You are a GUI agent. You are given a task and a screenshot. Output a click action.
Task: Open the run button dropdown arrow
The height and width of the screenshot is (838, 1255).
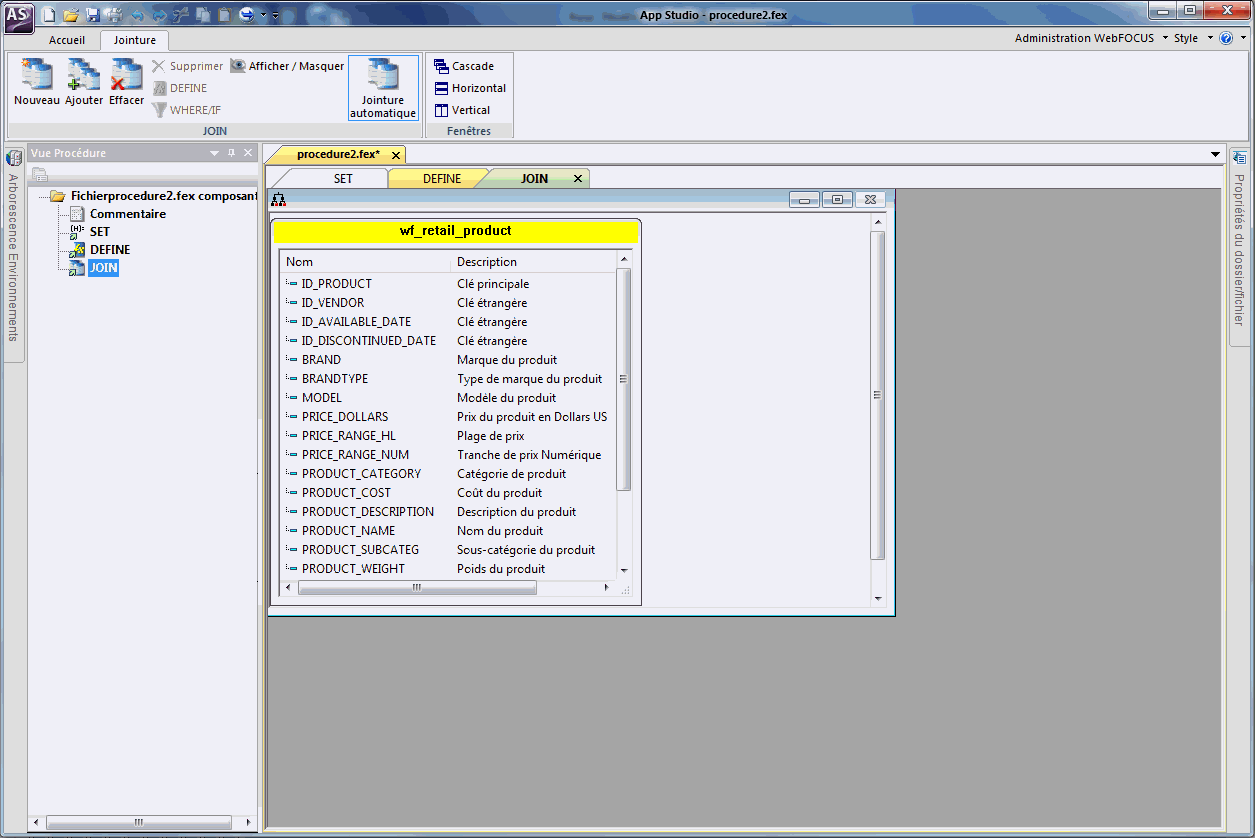click(262, 15)
